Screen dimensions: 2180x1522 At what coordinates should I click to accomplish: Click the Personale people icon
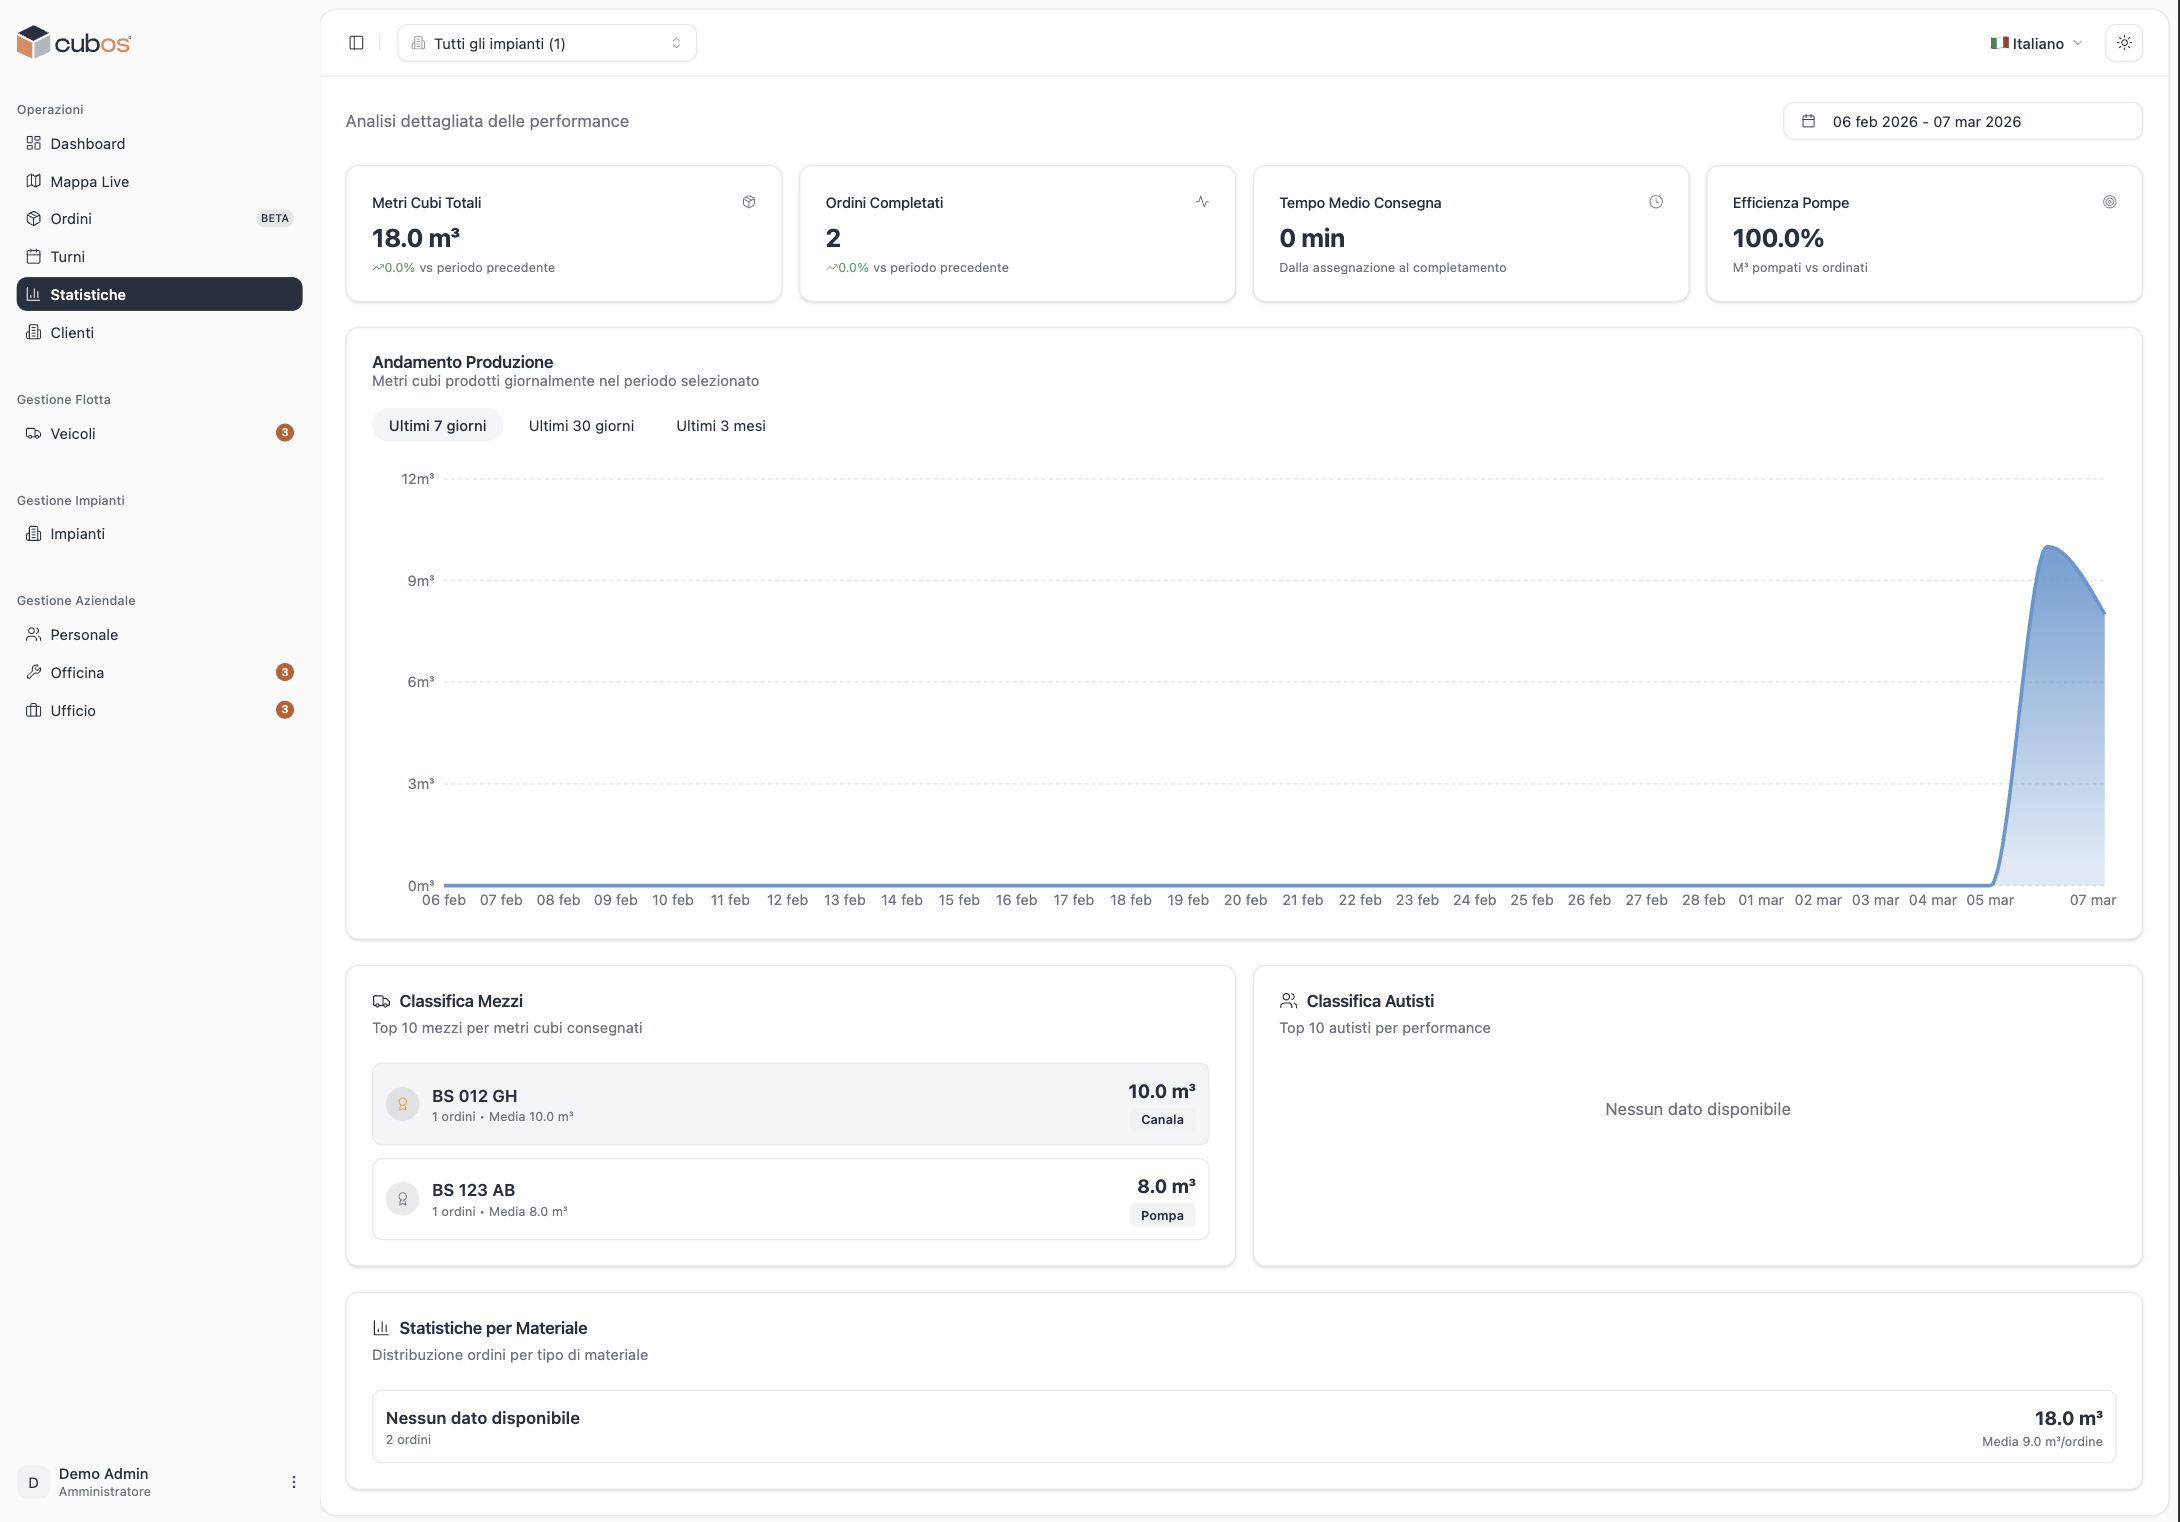click(34, 634)
